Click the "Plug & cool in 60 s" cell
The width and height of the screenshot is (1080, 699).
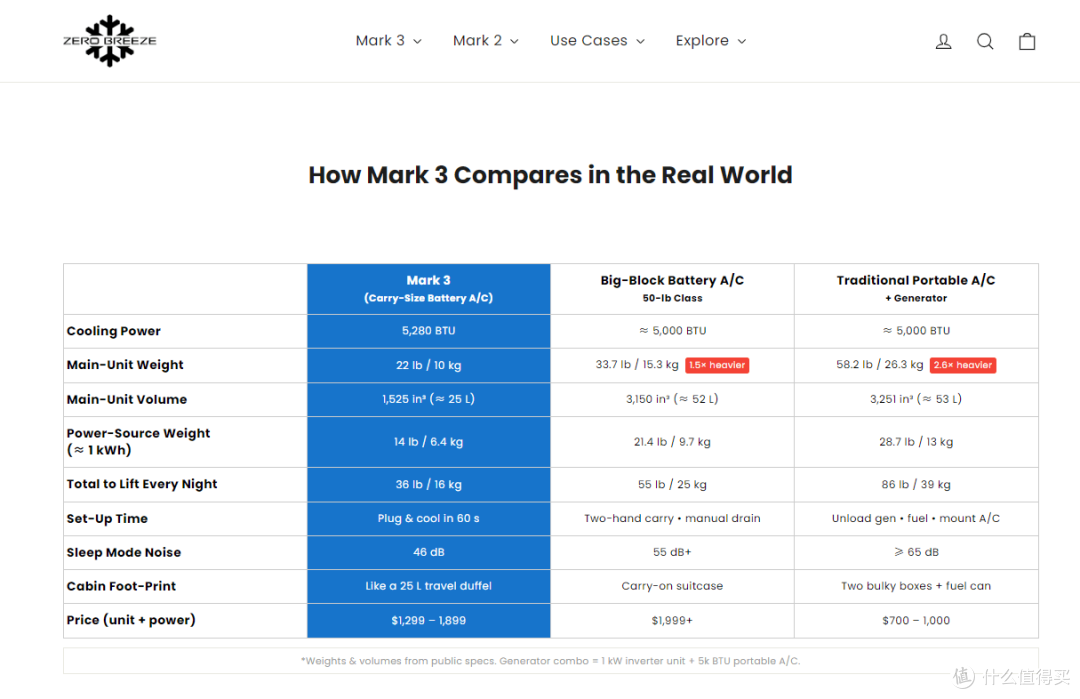pos(428,519)
